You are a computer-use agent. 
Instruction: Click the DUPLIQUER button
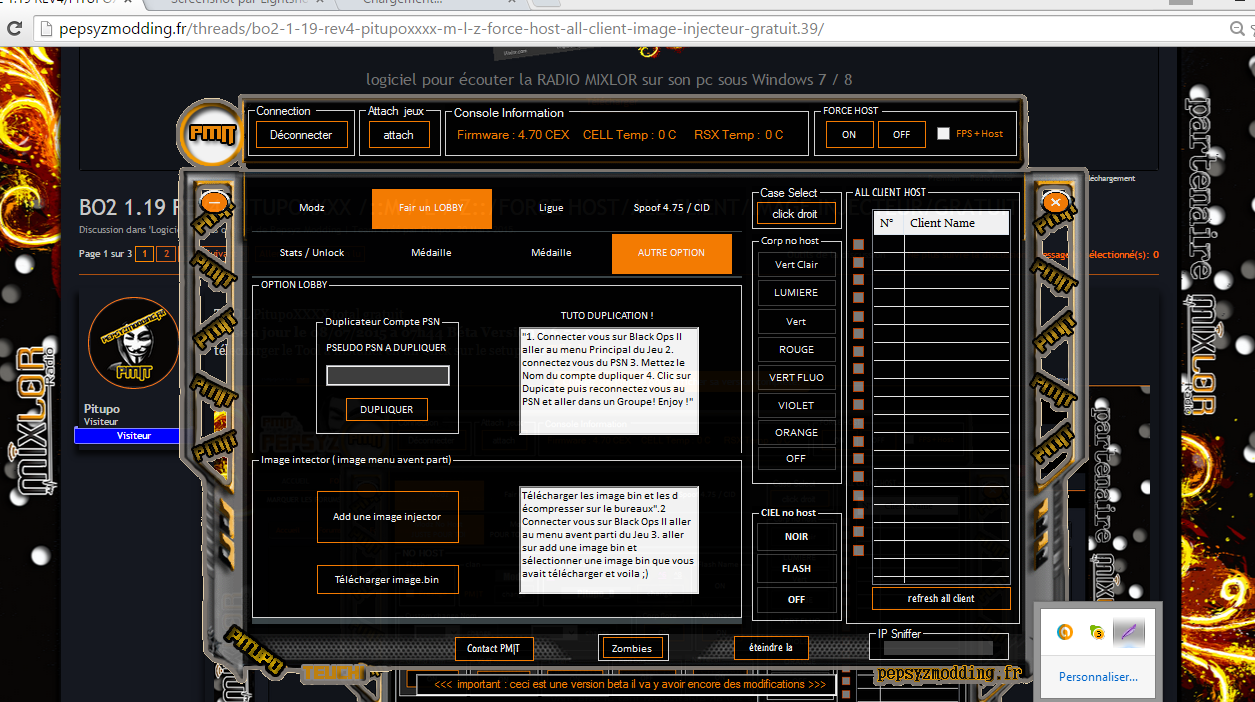click(x=387, y=410)
